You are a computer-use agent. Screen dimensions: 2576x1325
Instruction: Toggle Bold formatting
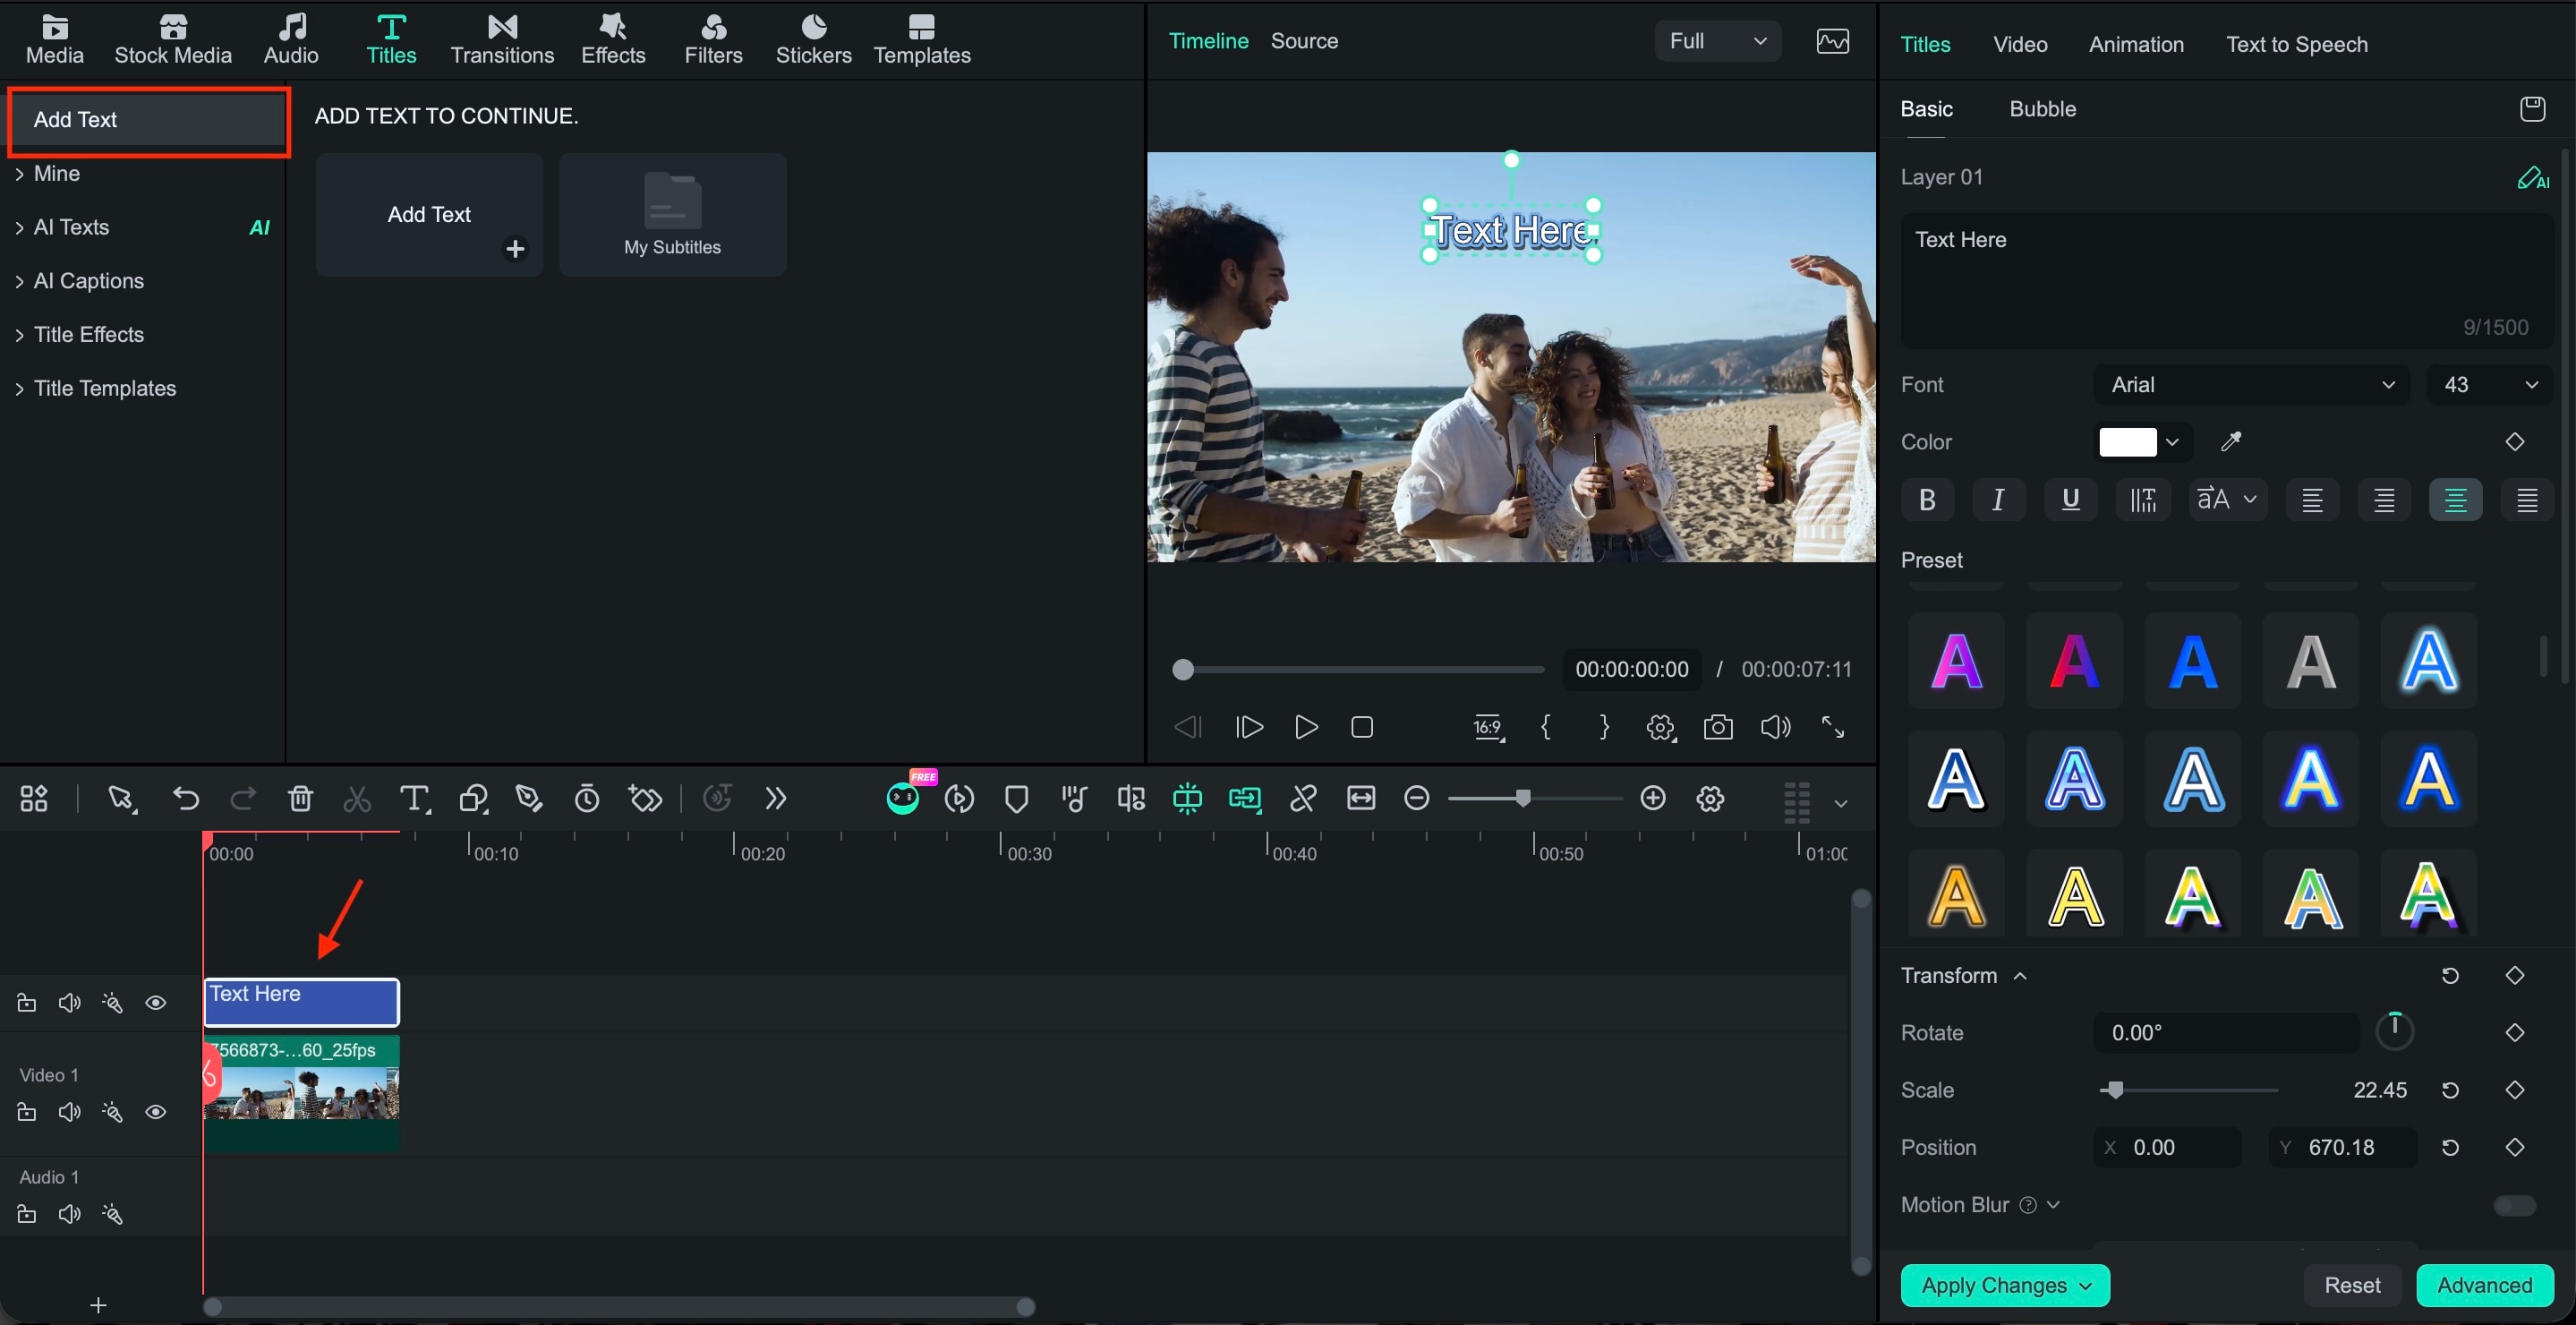coord(1926,499)
